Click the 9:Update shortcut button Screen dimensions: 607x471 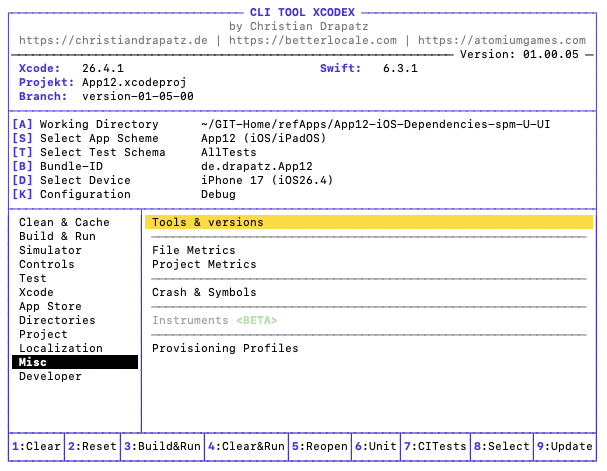pos(565,446)
